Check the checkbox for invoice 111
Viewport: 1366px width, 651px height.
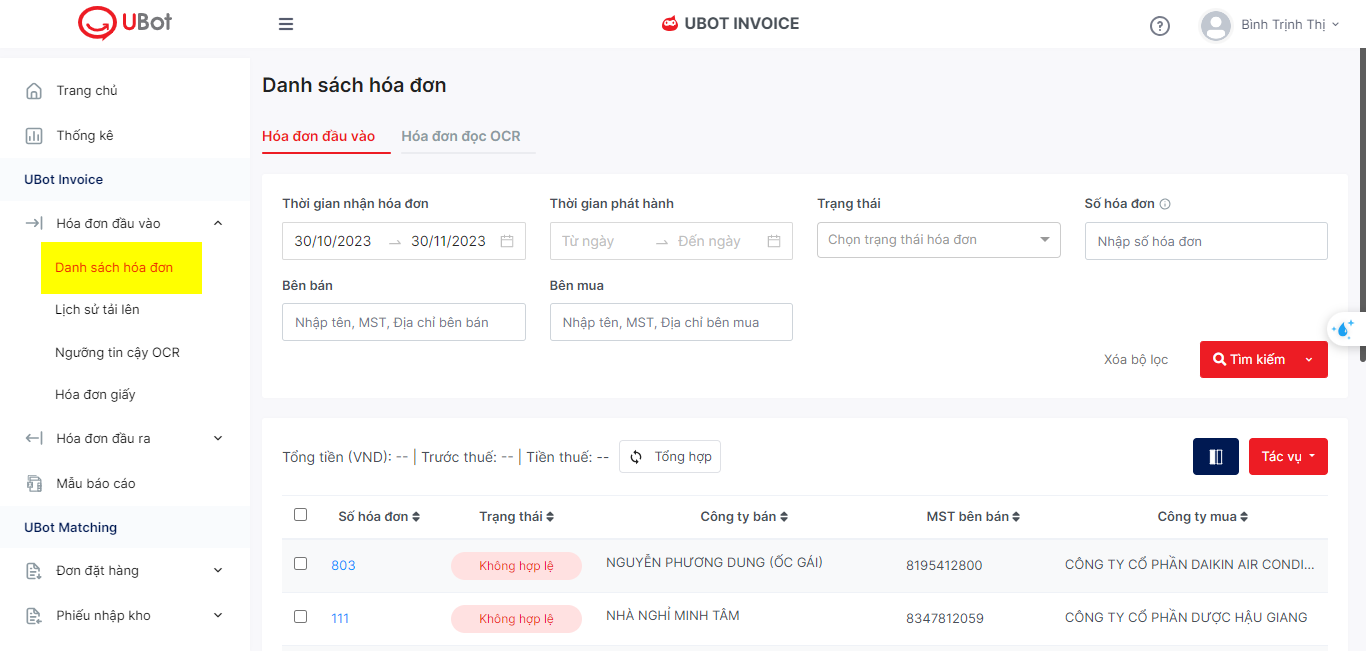pos(301,617)
